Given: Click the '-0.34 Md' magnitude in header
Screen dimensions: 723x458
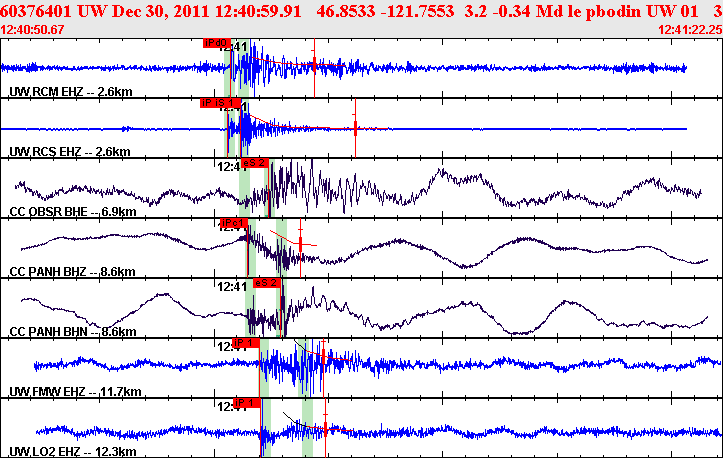Looking at the screenshot, I should click(528, 11).
